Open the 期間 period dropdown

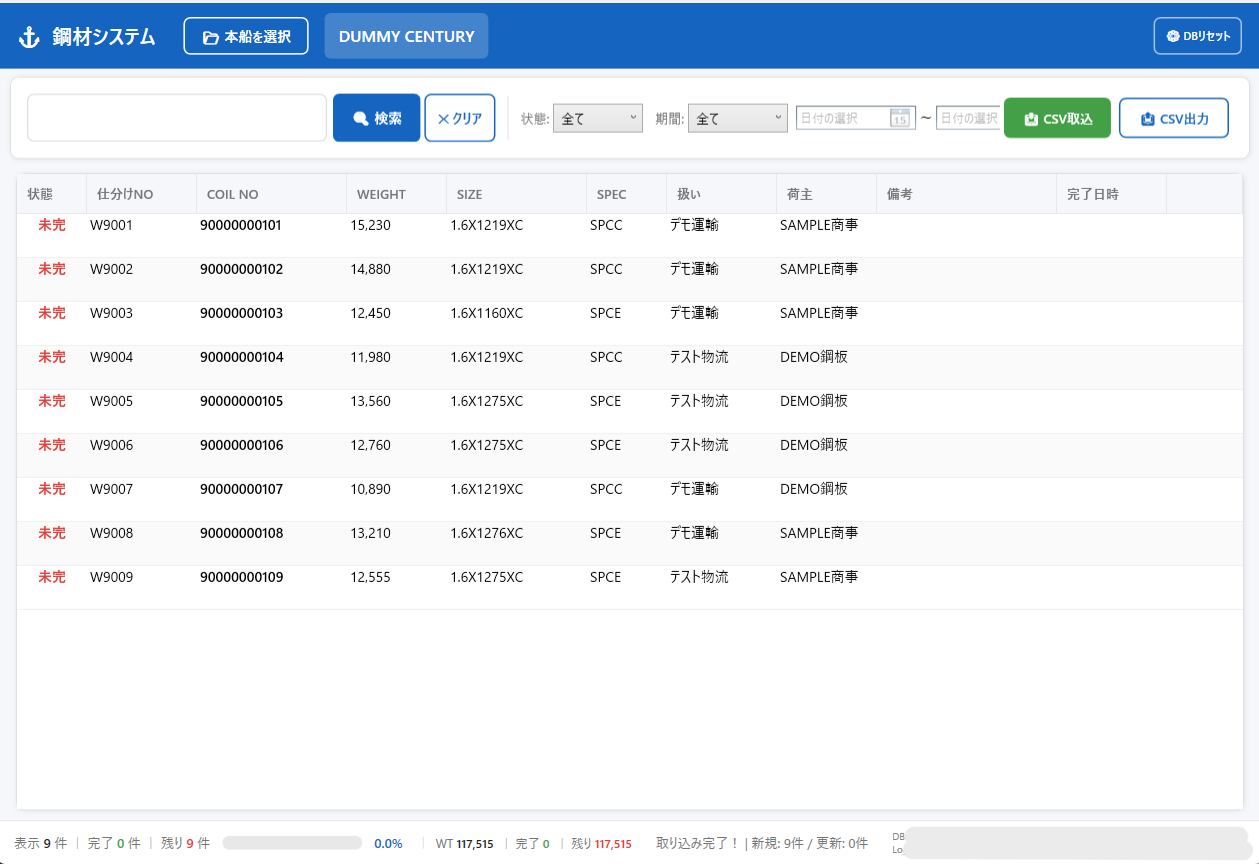point(738,118)
